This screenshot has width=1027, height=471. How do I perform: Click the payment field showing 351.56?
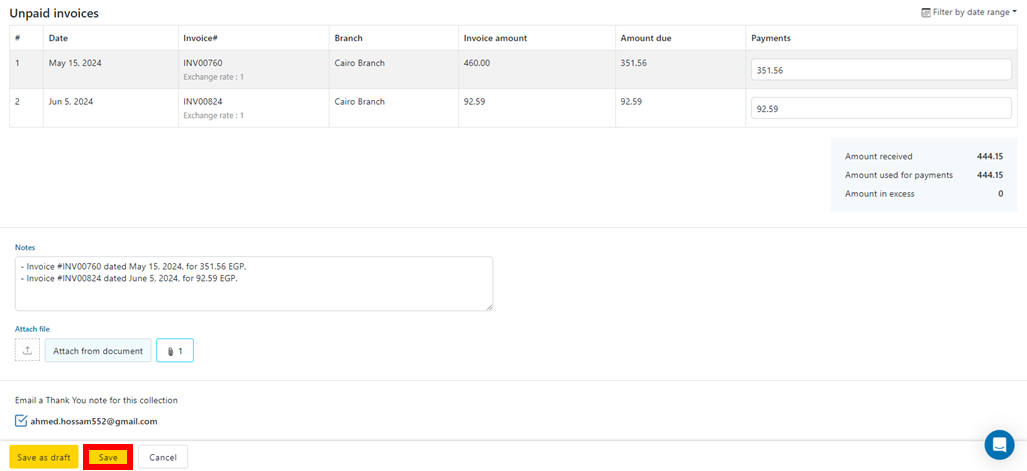point(881,70)
